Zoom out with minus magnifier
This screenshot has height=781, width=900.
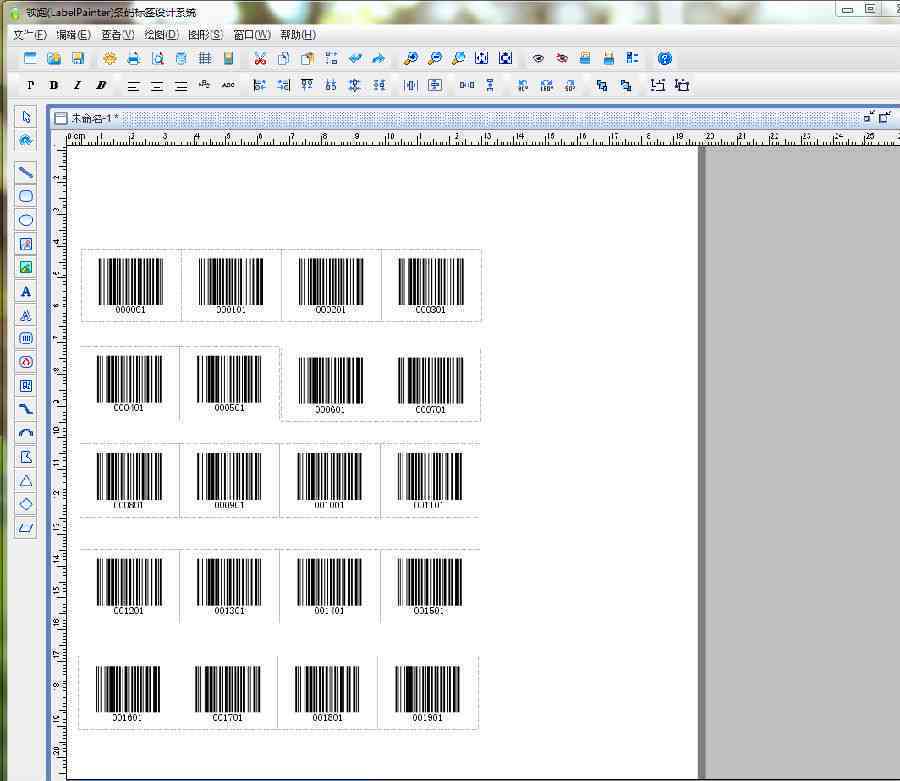(435, 58)
